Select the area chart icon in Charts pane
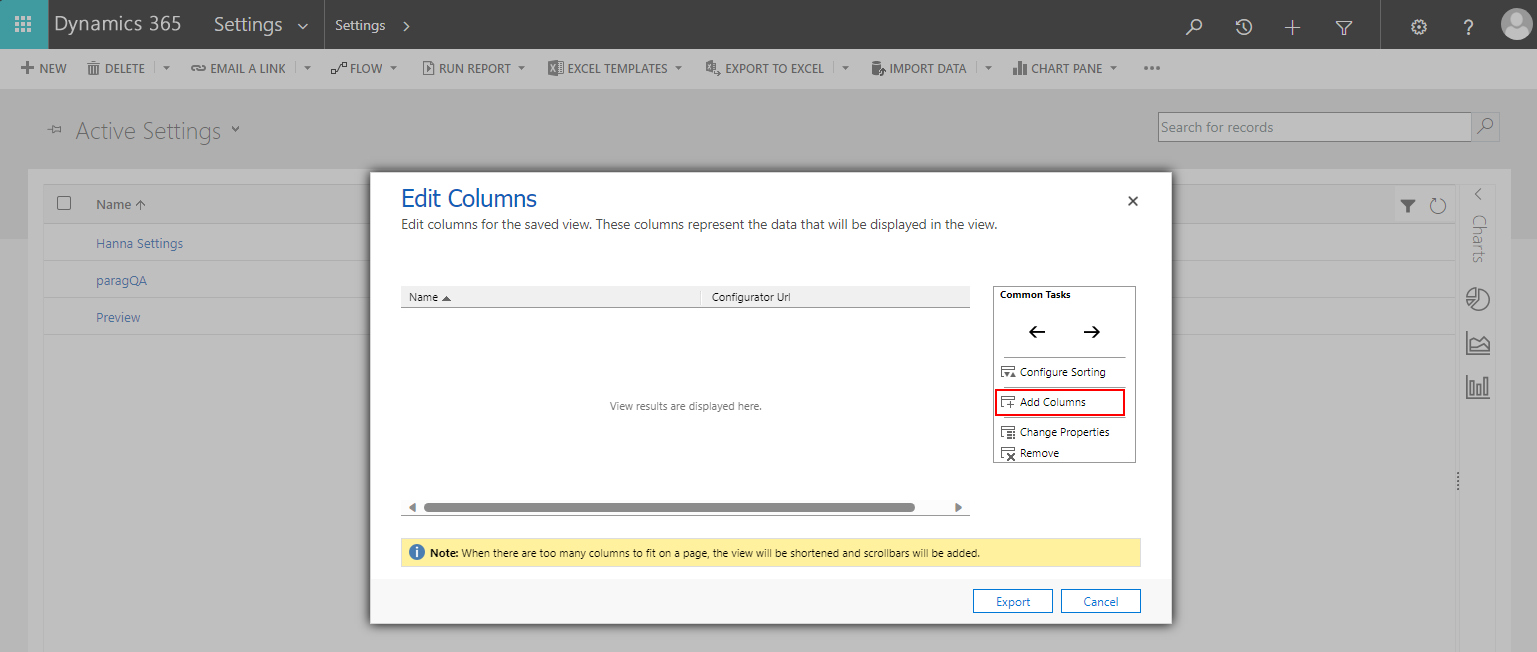 click(1478, 343)
